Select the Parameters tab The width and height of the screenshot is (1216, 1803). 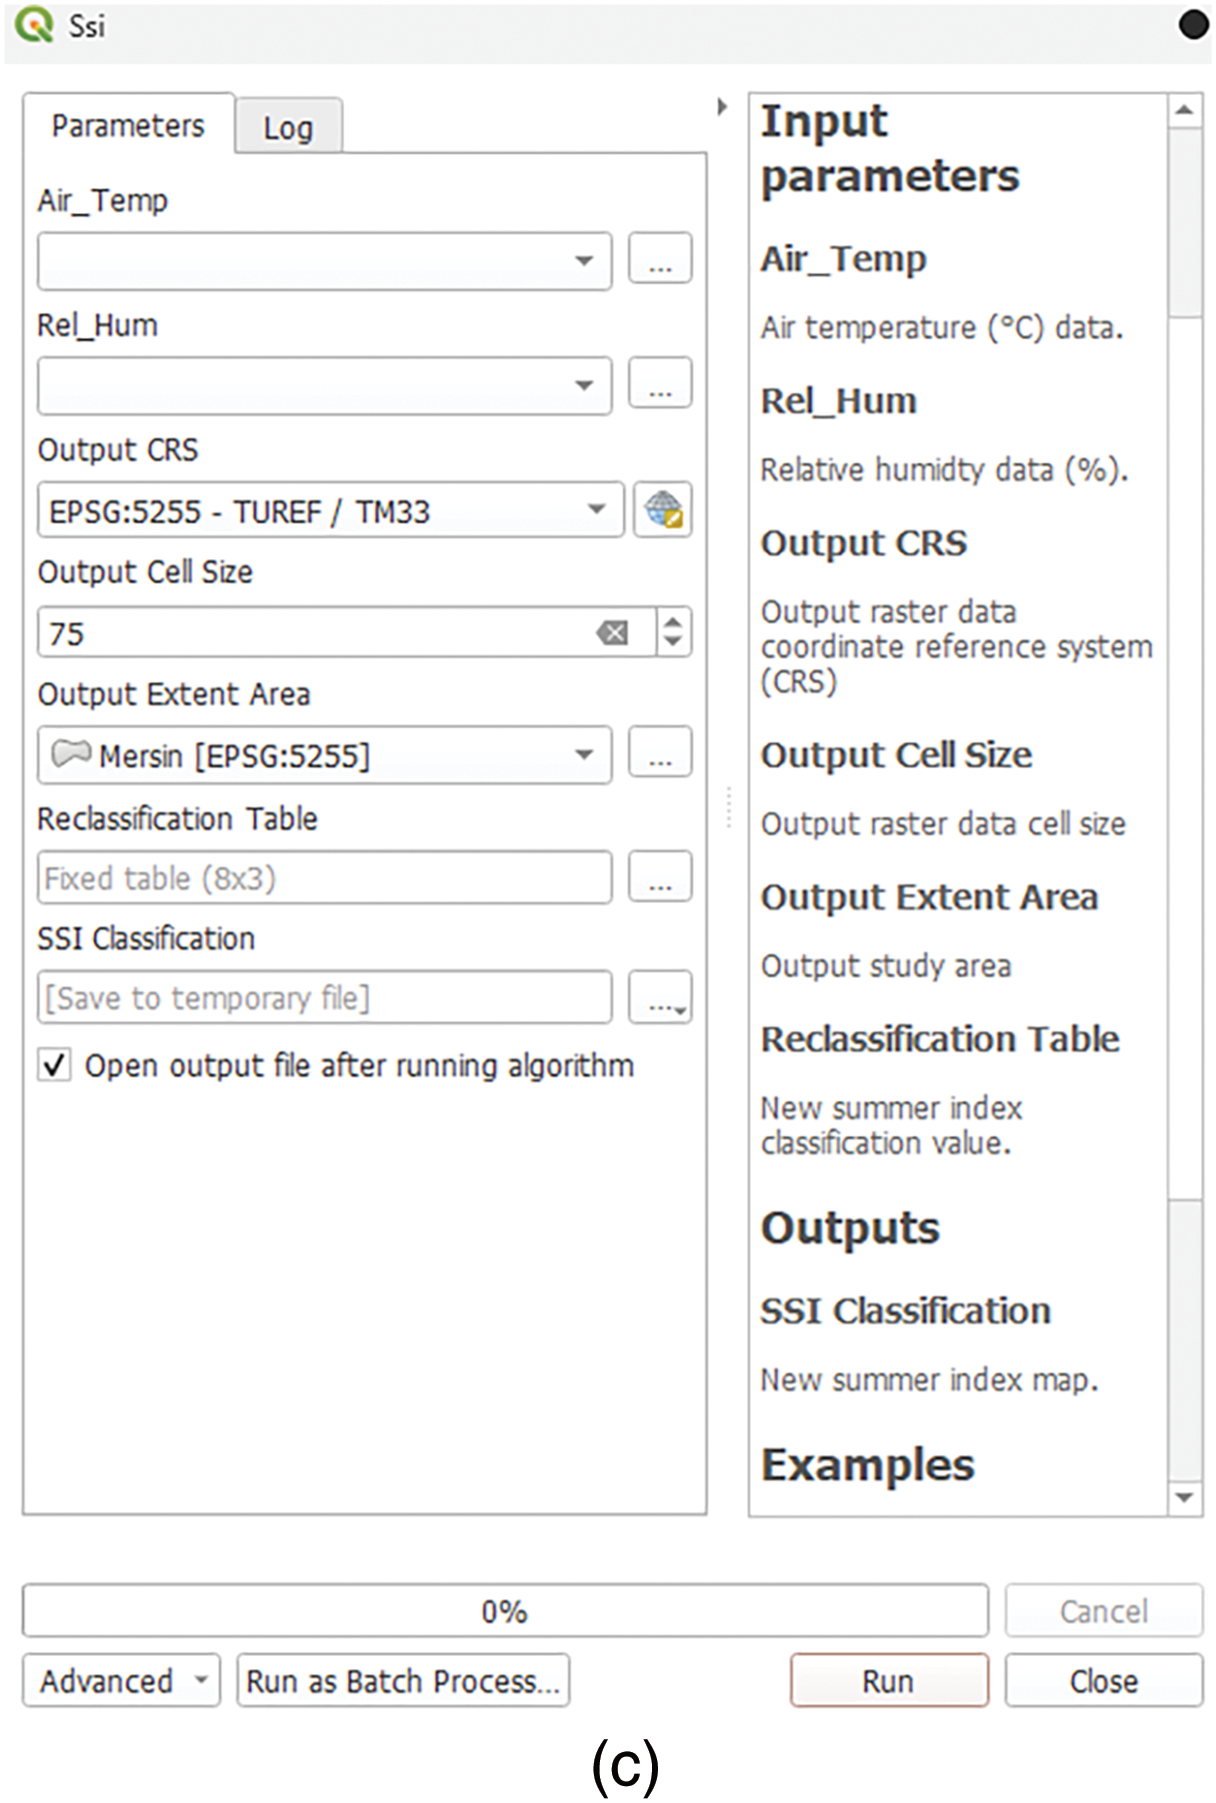point(128,126)
